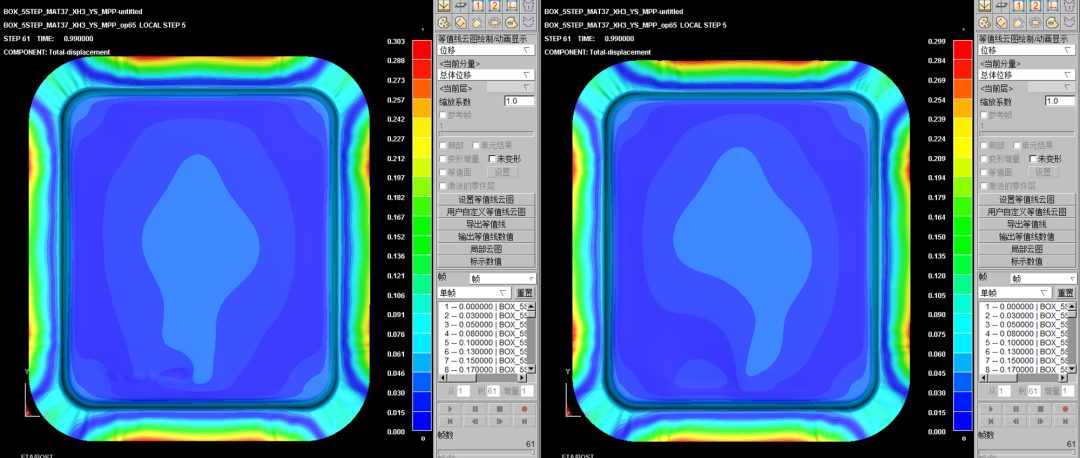Select frame '3 -- 0.050000' in left panel list
The height and width of the screenshot is (458, 1080).
(x=485, y=324)
